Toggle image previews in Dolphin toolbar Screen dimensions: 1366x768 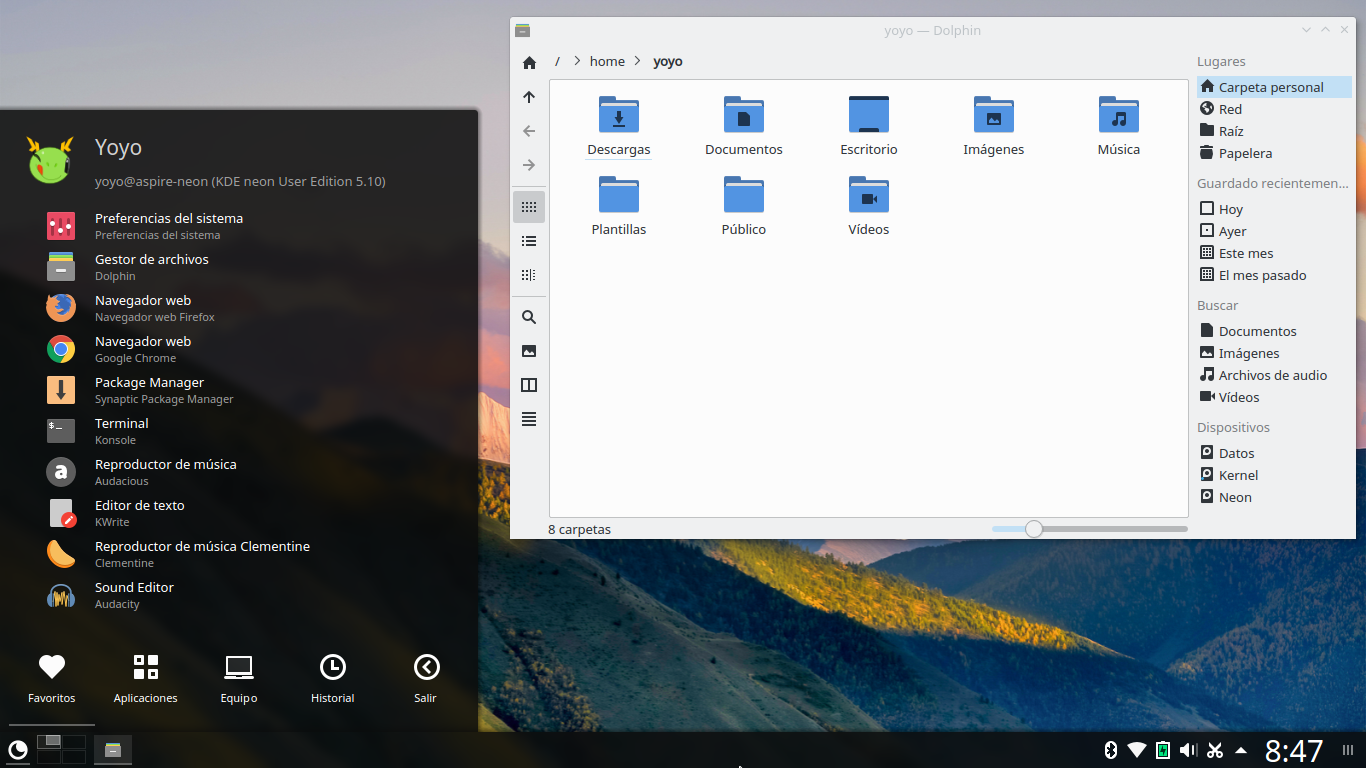[529, 351]
